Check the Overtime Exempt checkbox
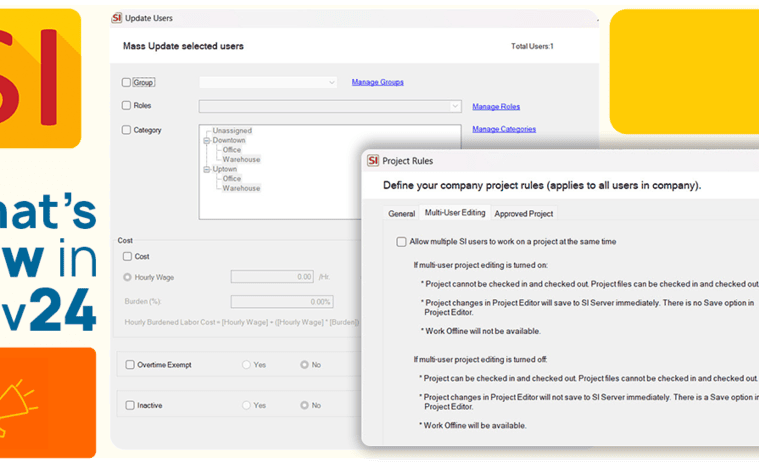The width and height of the screenshot is (759, 463). [130, 365]
